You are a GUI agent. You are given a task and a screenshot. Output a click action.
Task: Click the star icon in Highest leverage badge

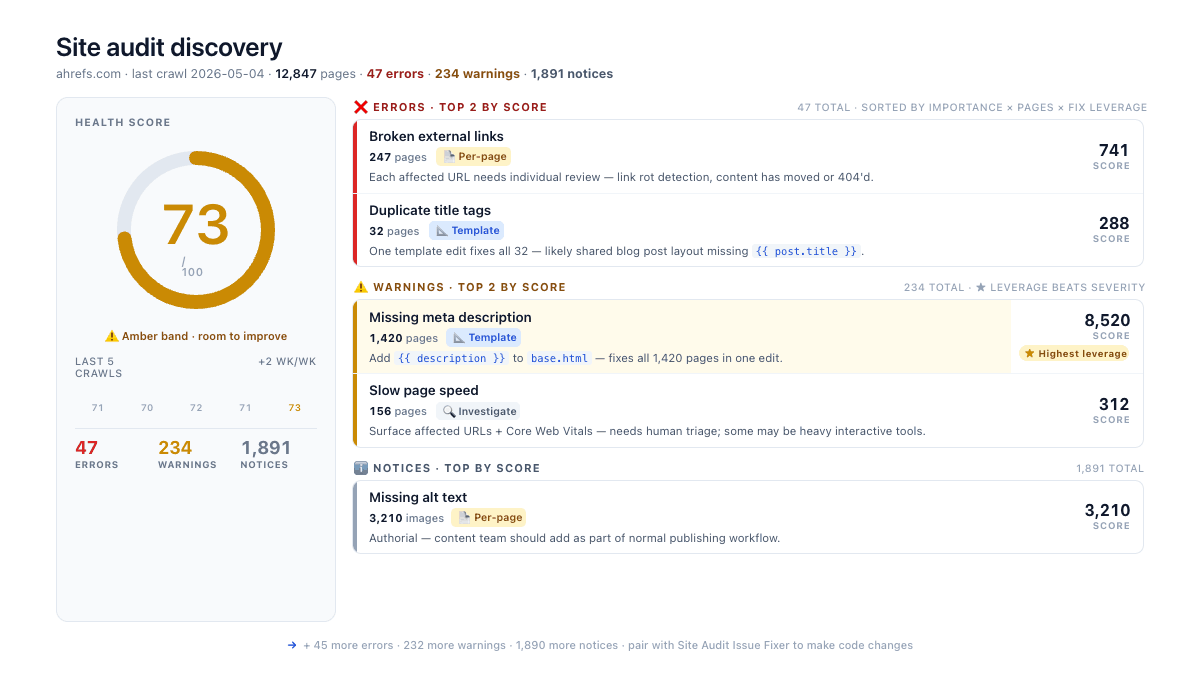point(1030,354)
